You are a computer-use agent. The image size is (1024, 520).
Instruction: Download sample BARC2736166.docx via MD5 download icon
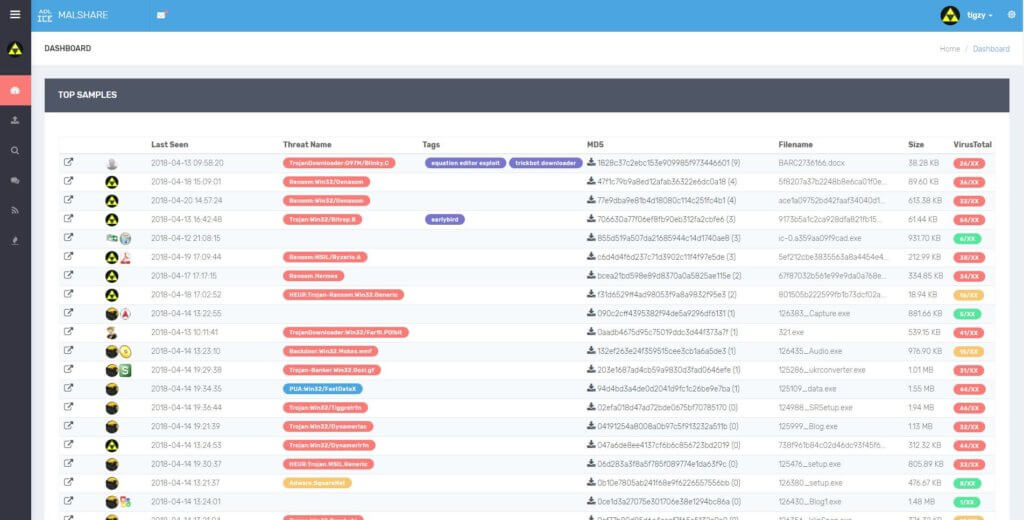tap(591, 162)
